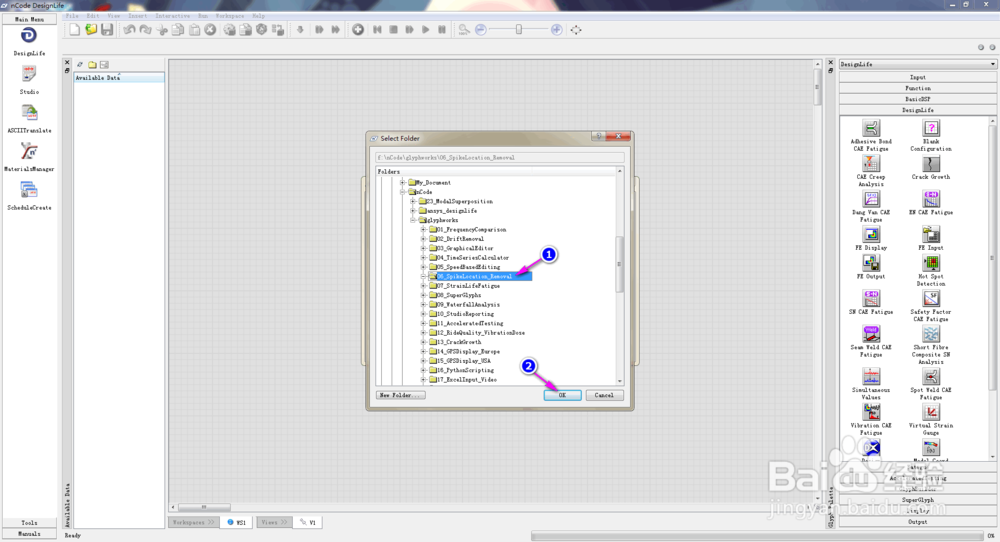
Task: Click the Pause toolbar button
Action: pyautogui.click(x=442, y=30)
